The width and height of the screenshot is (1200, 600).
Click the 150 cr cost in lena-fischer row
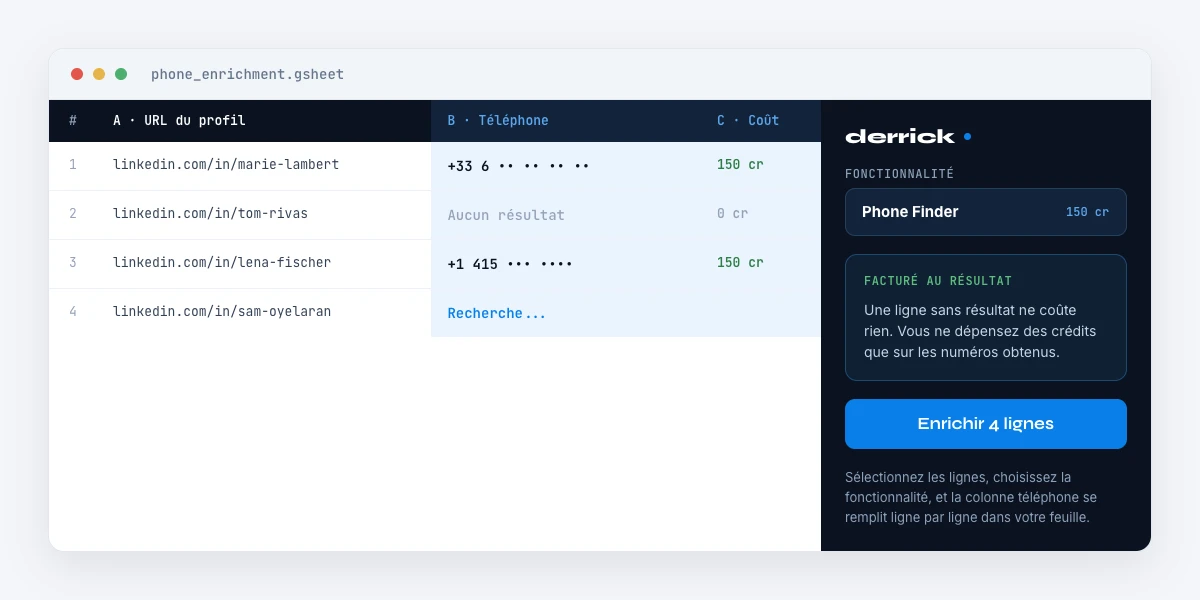point(740,262)
